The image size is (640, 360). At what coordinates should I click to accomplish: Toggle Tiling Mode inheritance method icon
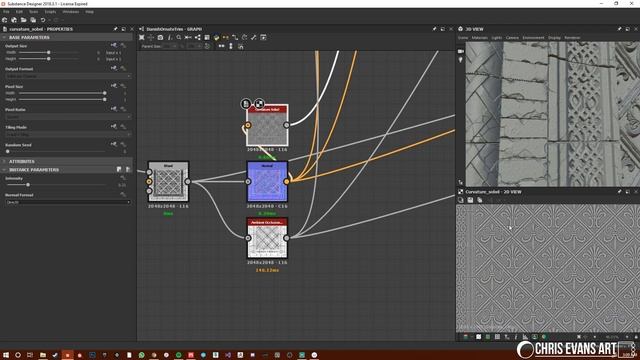click(114, 127)
